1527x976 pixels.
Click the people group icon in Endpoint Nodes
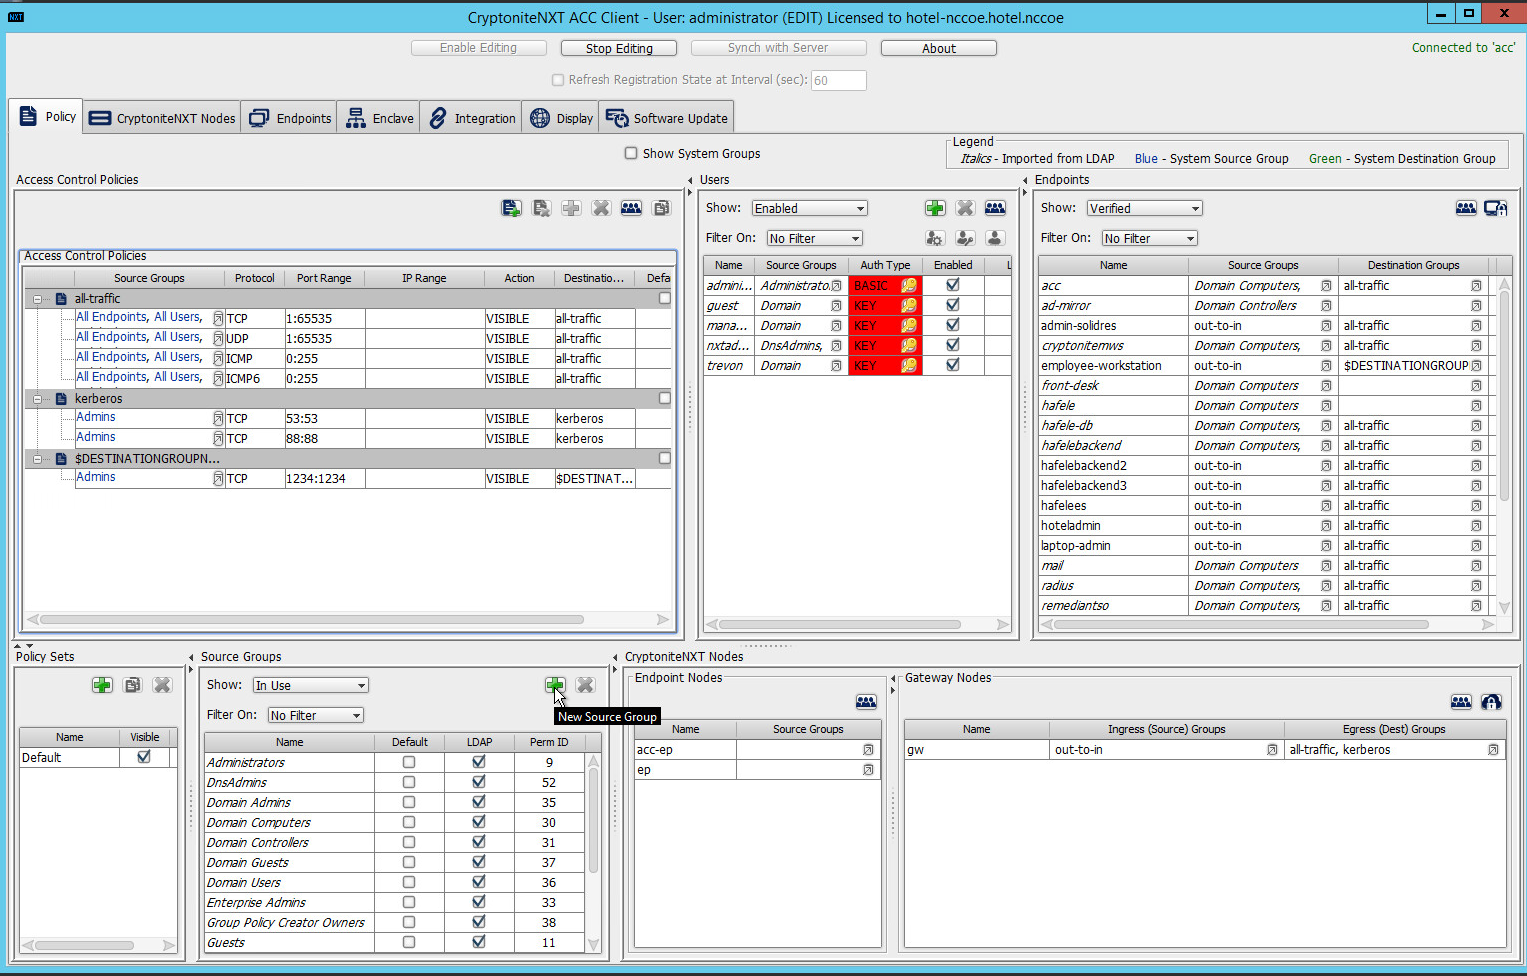pos(866,702)
